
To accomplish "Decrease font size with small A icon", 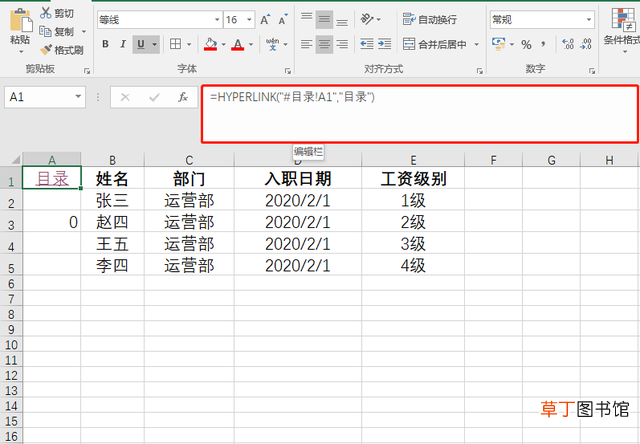I will tap(283, 20).
